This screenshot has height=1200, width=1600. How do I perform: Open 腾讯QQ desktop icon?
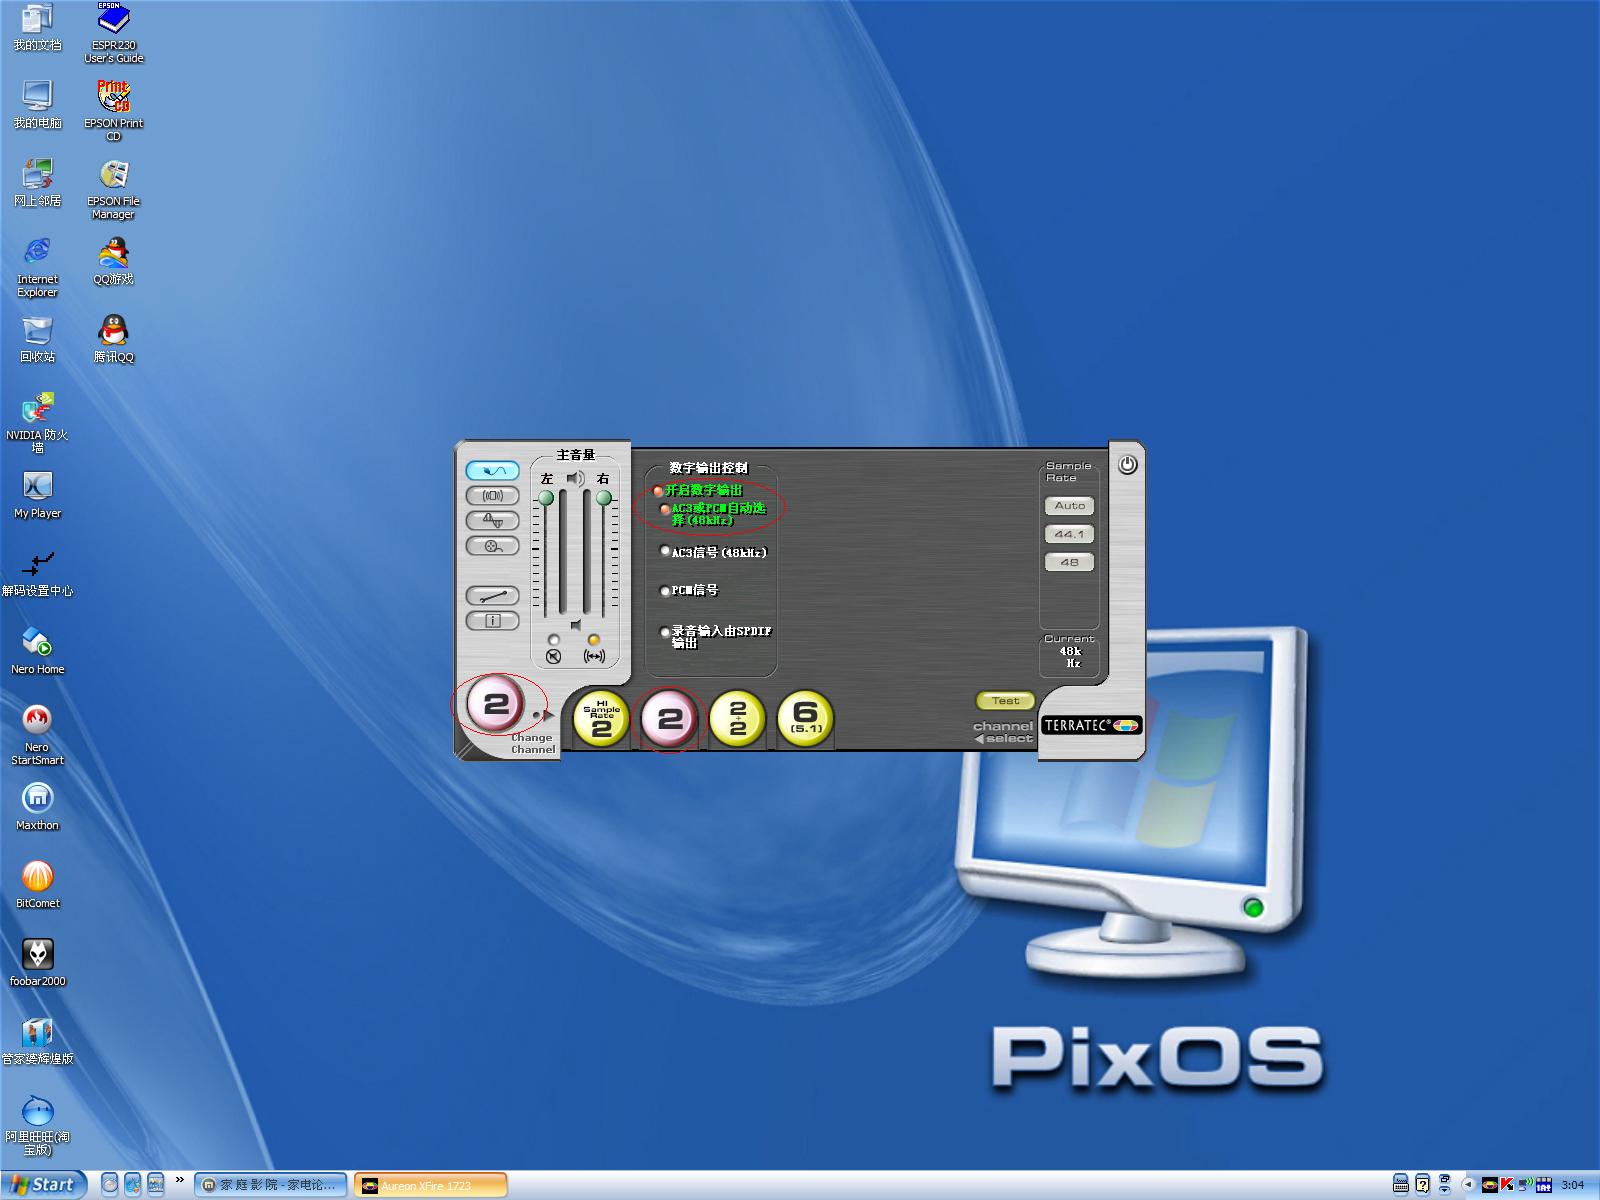pos(113,340)
